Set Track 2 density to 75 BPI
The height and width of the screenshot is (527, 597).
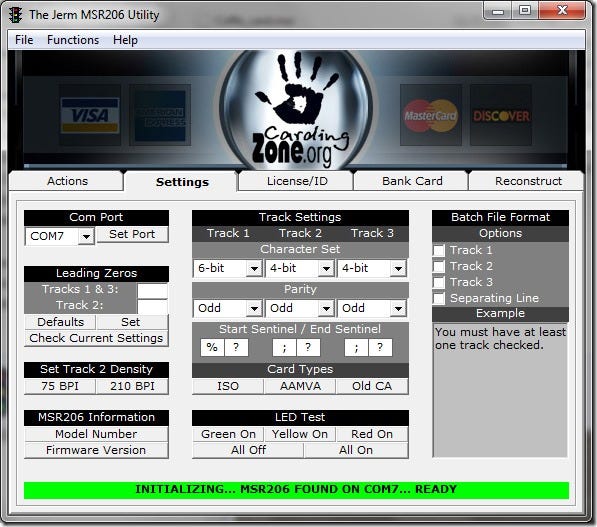point(60,386)
